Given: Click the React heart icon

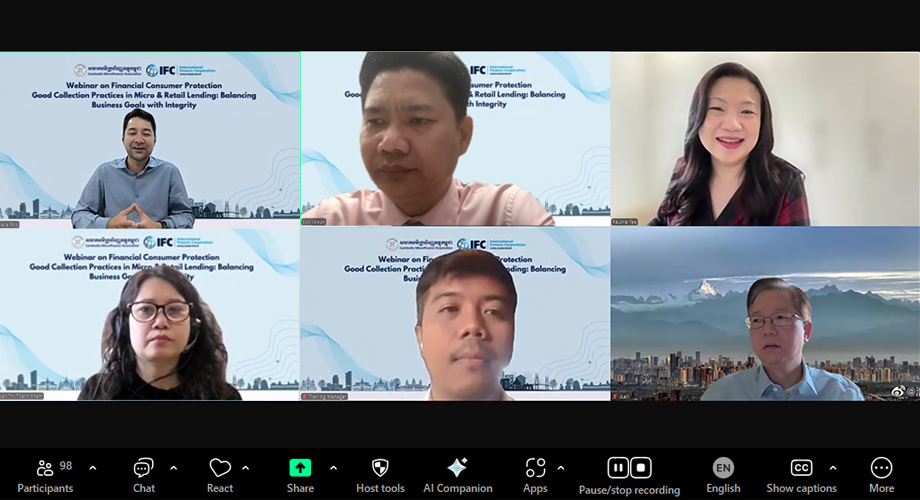Looking at the screenshot, I should coord(220,474).
